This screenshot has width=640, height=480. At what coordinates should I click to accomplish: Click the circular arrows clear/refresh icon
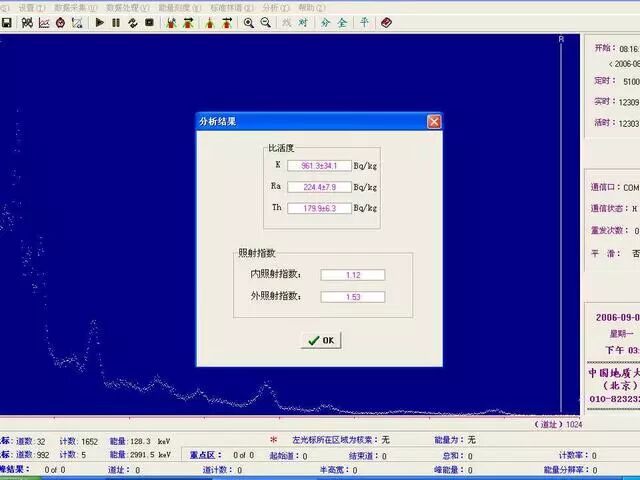point(133,22)
